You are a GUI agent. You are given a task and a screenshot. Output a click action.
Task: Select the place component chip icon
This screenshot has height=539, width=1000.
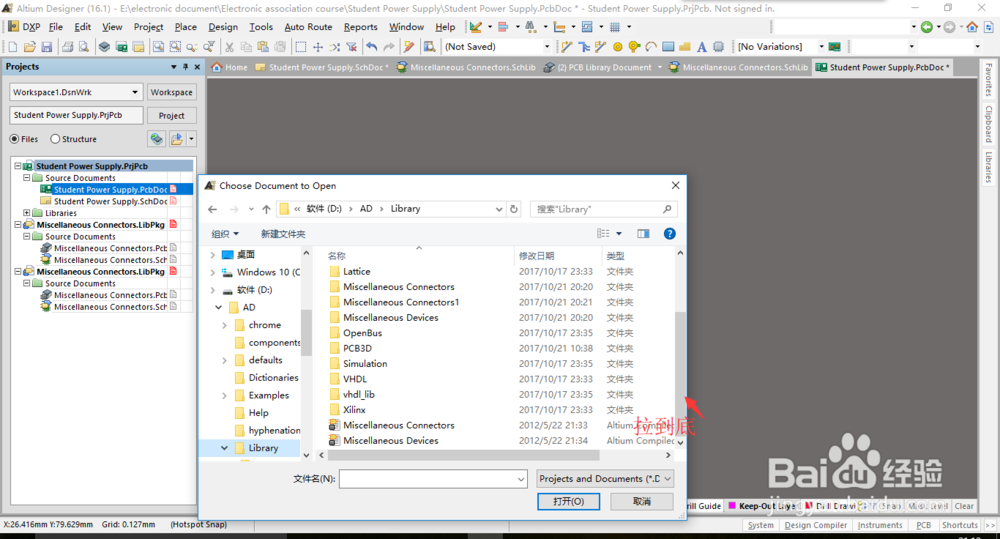click(x=718, y=47)
